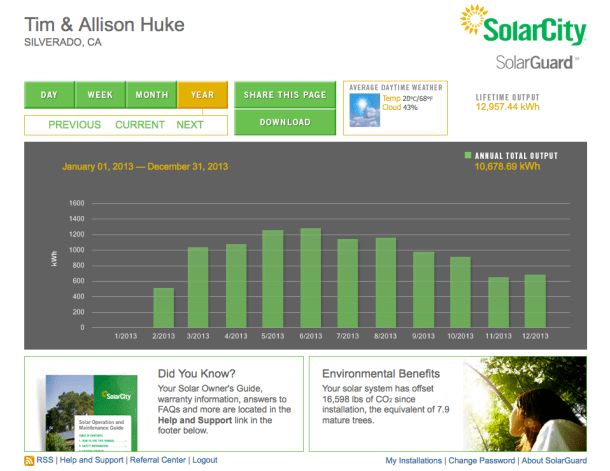
Task: Jump to the CURRENT year
Action: [x=140, y=125]
